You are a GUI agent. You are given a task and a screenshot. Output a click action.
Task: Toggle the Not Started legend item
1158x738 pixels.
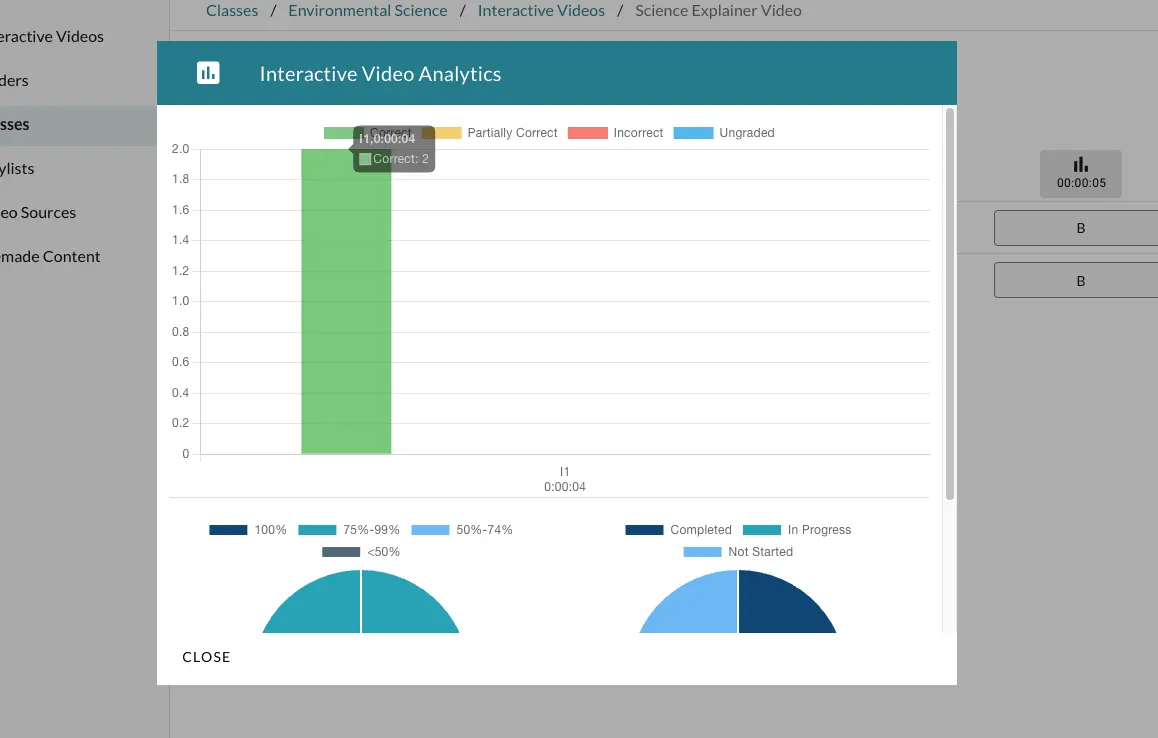click(x=738, y=552)
